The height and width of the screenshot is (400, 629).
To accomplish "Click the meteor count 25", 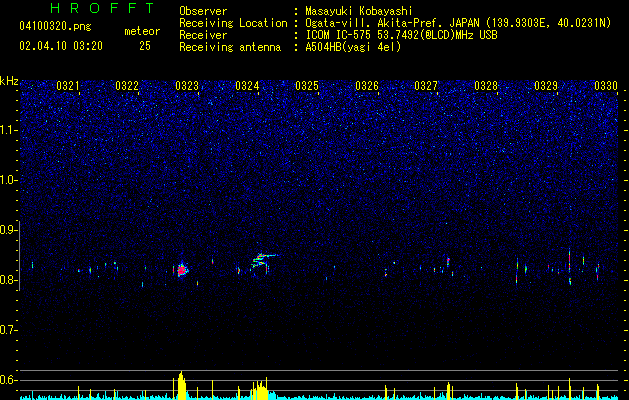I will 145,46.
